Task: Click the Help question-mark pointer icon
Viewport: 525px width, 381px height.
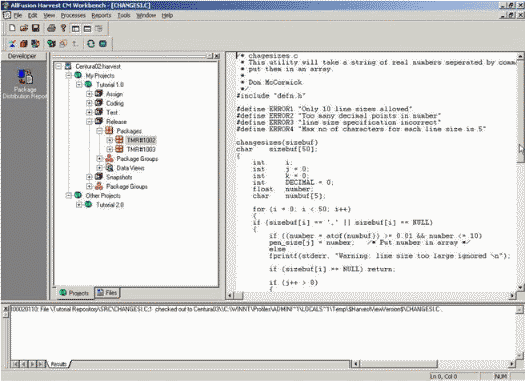Action: pos(63,28)
